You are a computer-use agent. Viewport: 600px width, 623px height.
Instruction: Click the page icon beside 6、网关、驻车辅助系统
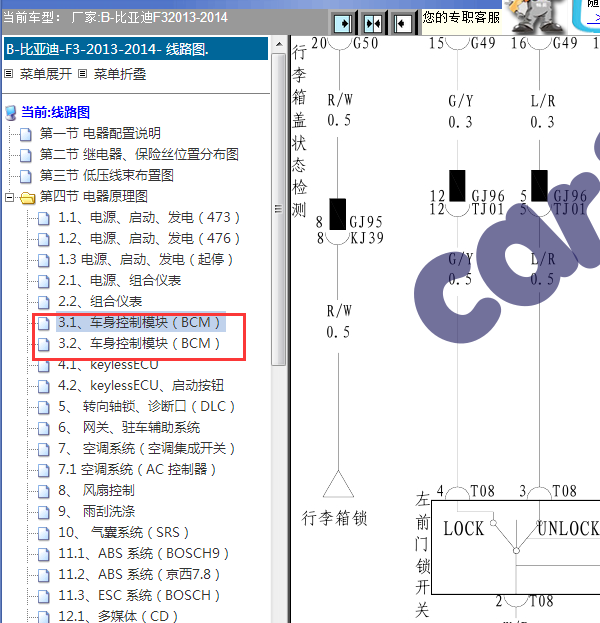(44, 428)
